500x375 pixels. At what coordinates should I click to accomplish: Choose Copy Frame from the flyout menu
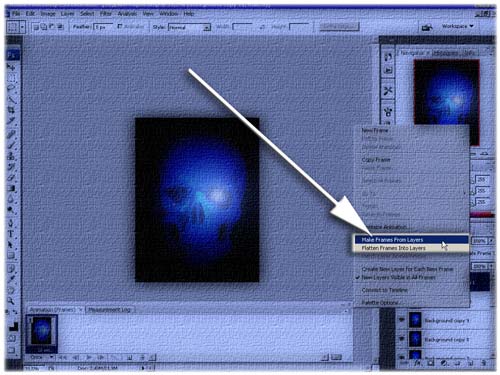point(376,160)
